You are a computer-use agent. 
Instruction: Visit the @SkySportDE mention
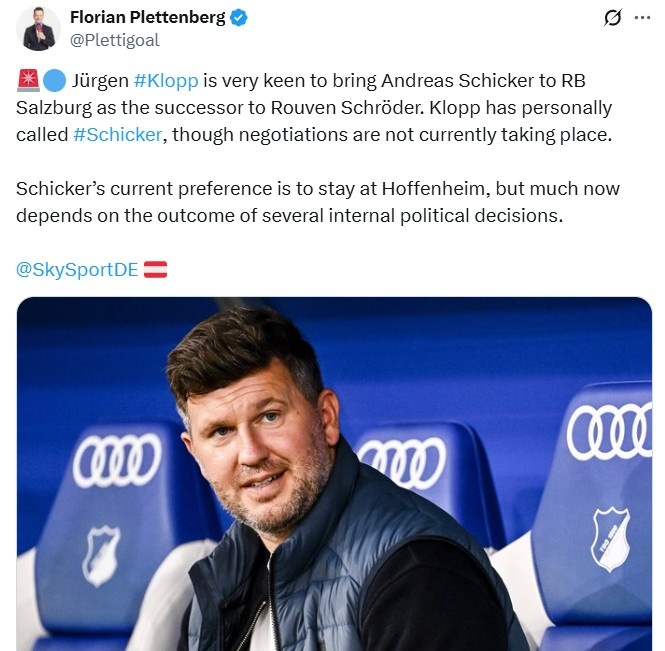[x=77, y=270]
